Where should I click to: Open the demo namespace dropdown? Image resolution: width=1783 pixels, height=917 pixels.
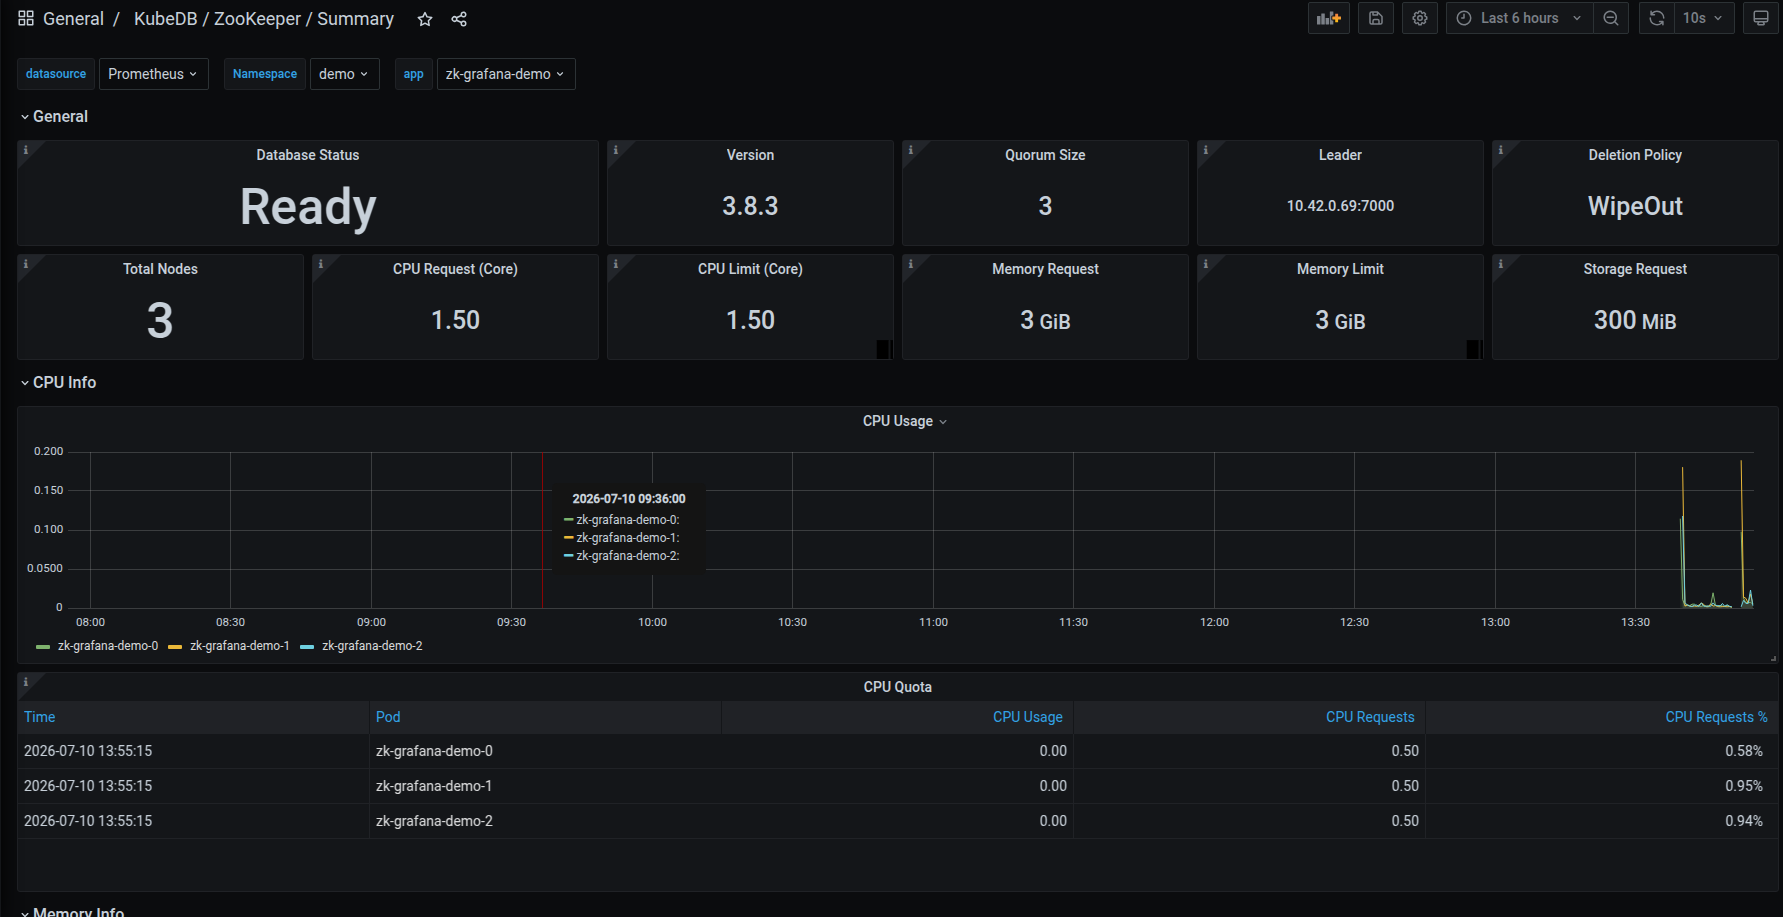(x=345, y=74)
